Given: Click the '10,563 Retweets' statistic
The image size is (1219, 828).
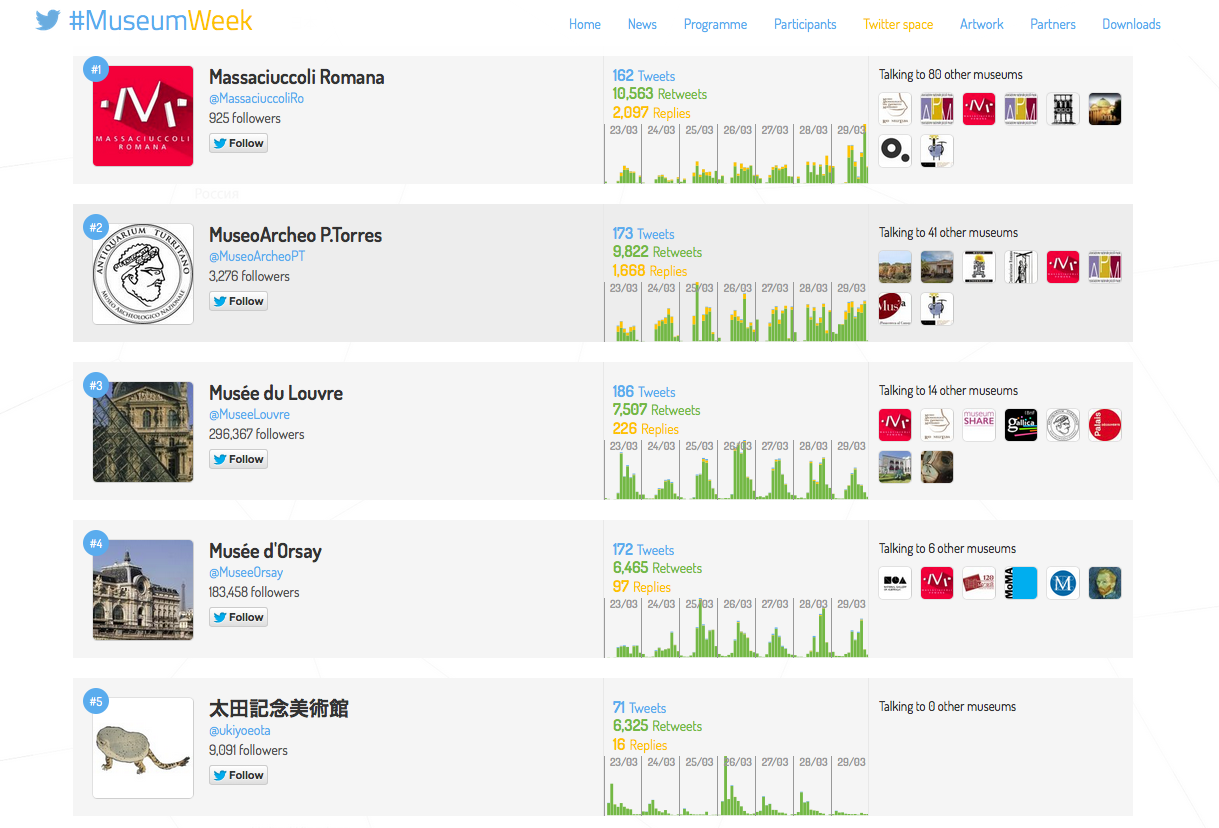Looking at the screenshot, I should pyautogui.click(x=660, y=94).
